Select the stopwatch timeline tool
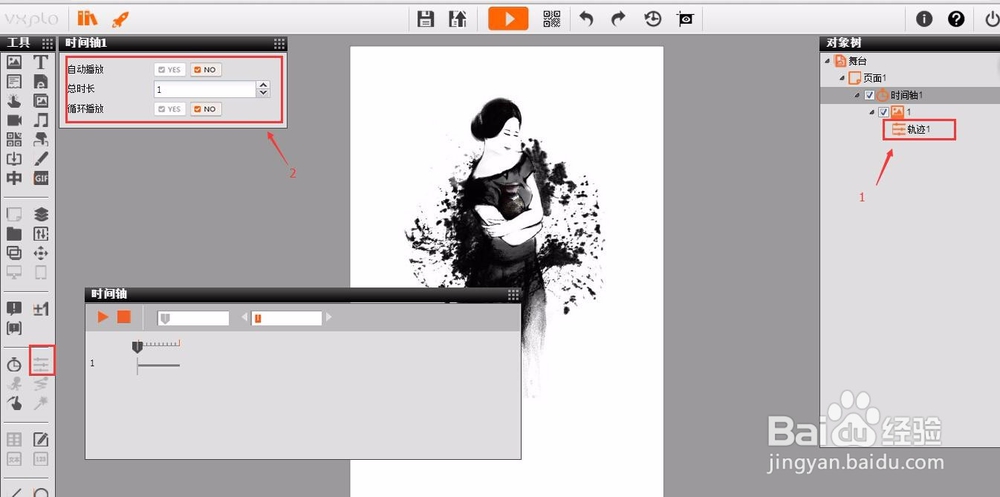 pyautogui.click(x=14, y=365)
